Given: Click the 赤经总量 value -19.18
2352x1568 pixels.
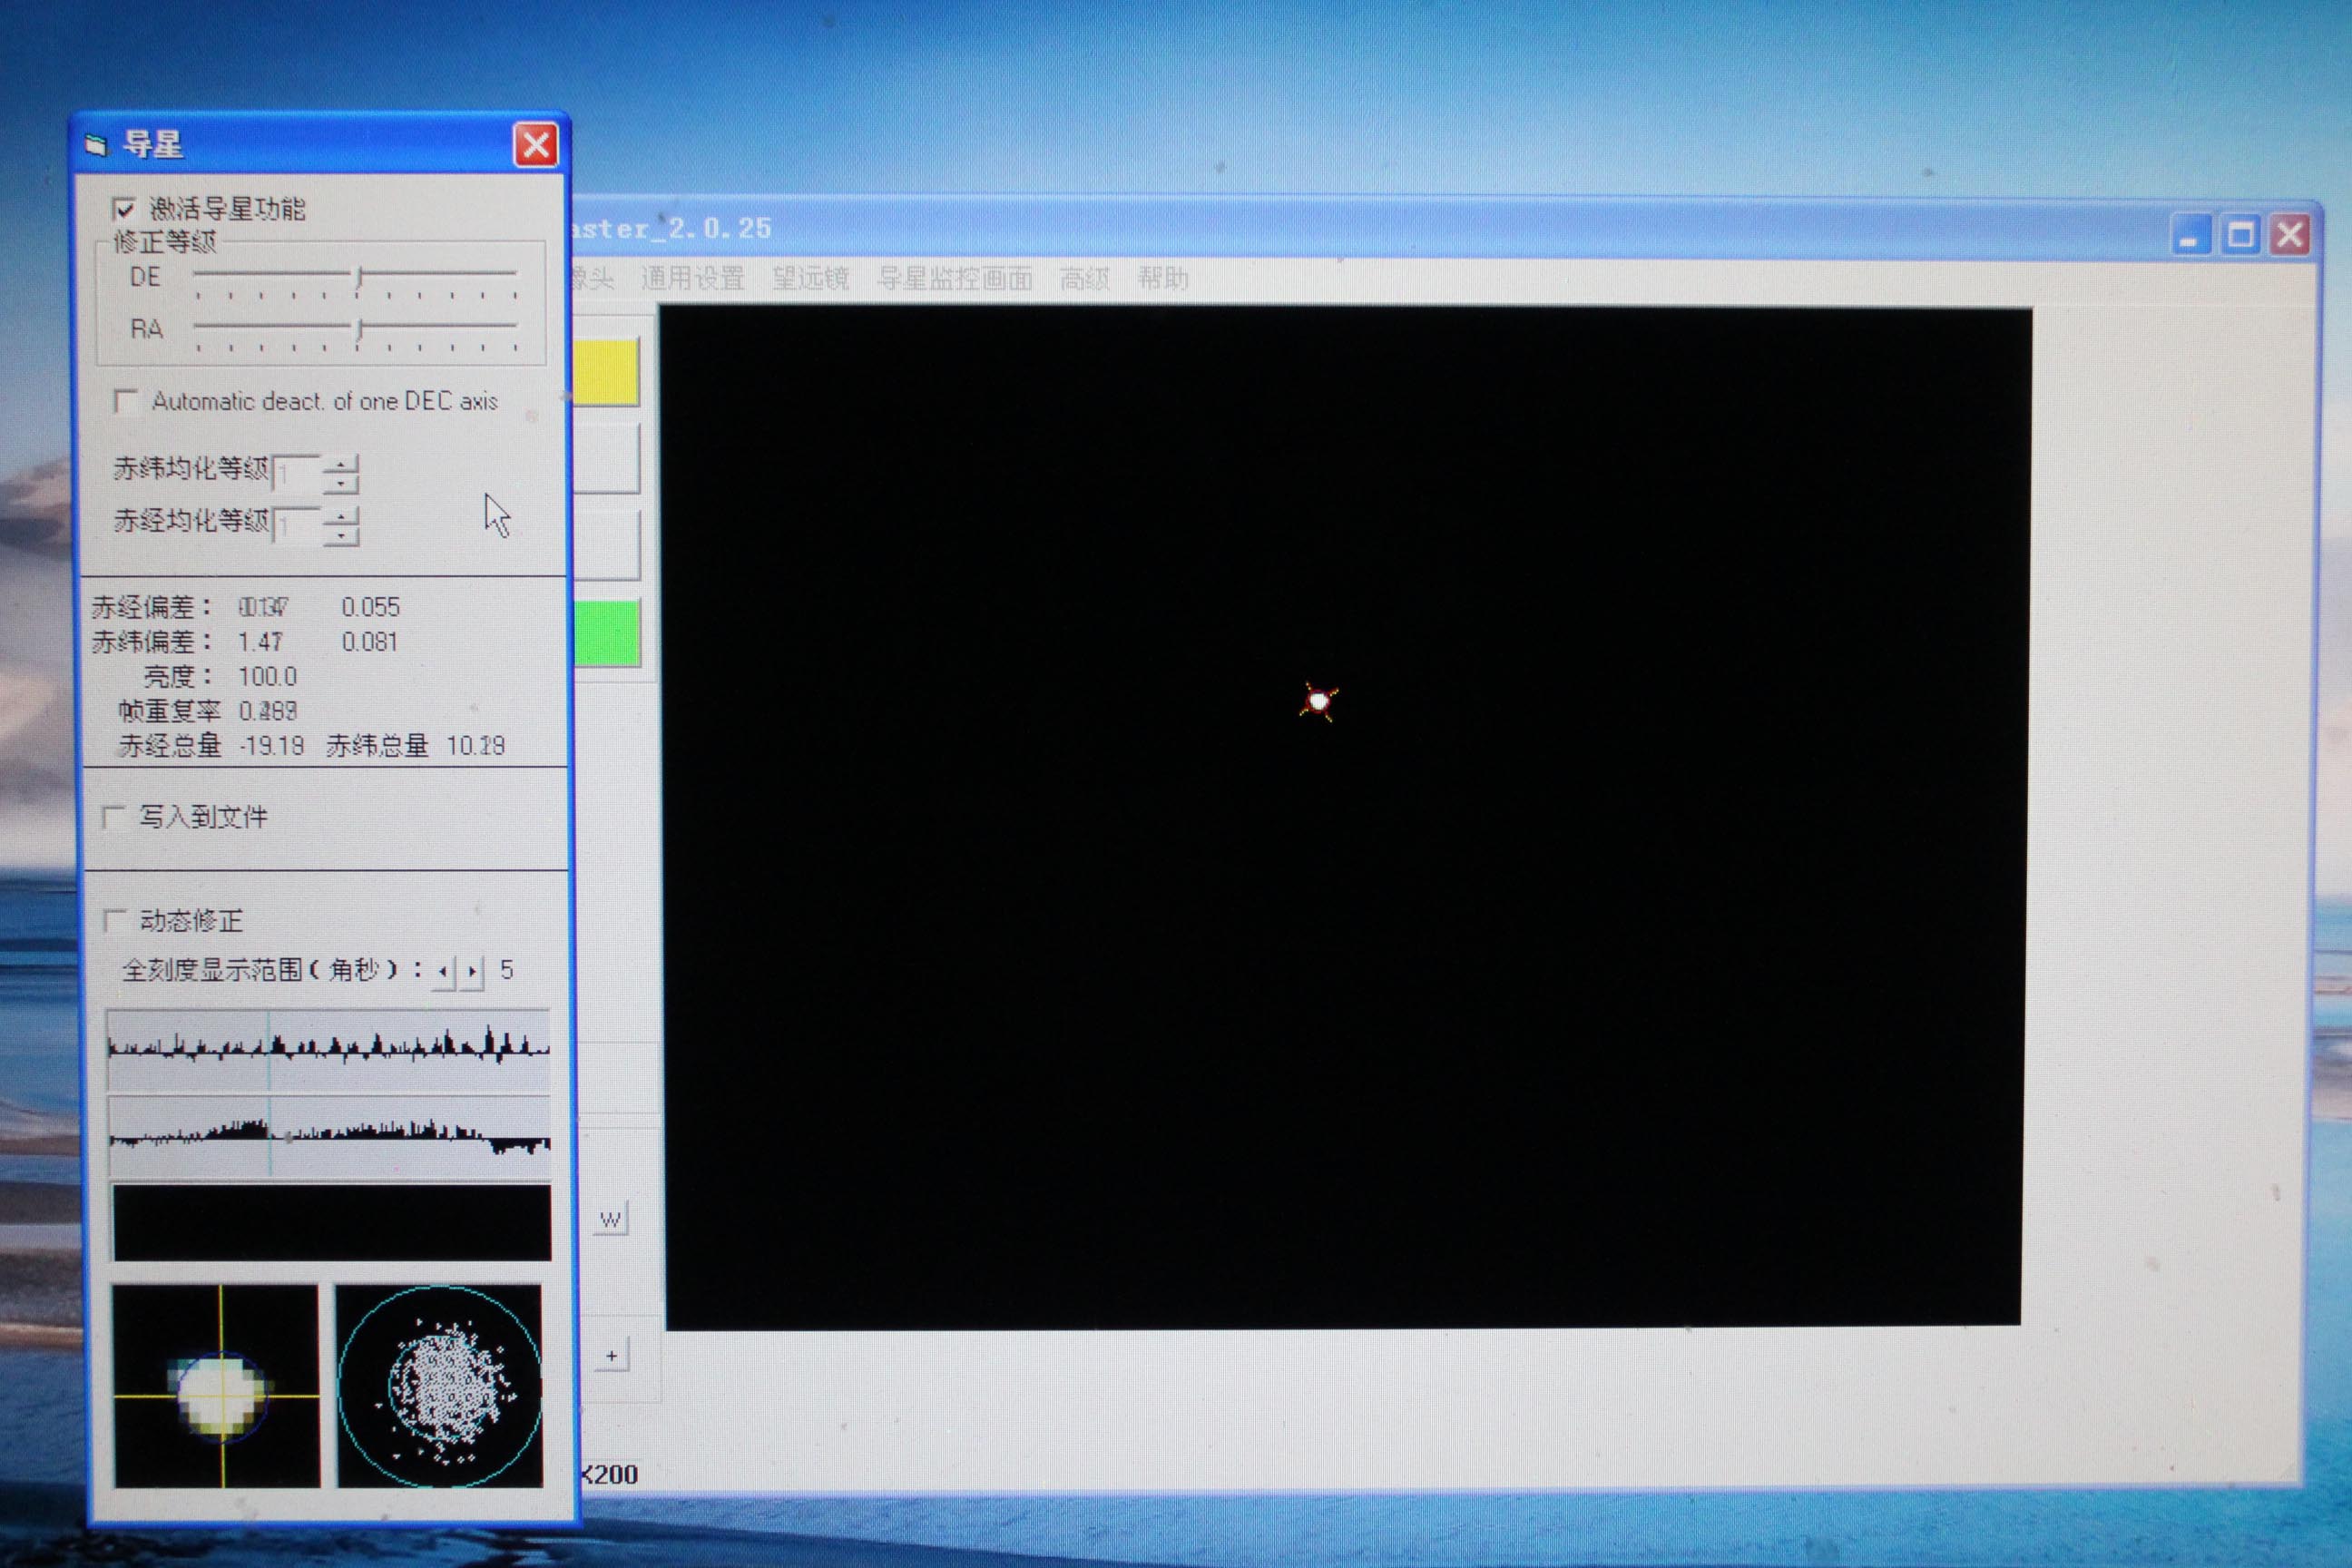Looking at the screenshot, I should click(x=272, y=746).
